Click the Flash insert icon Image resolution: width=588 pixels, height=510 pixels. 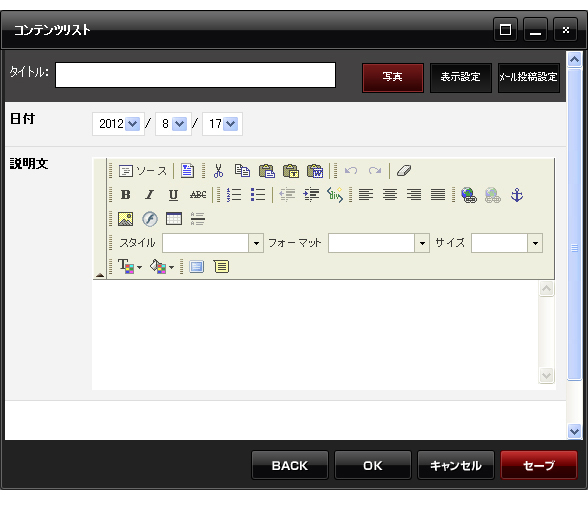coord(150,219)
